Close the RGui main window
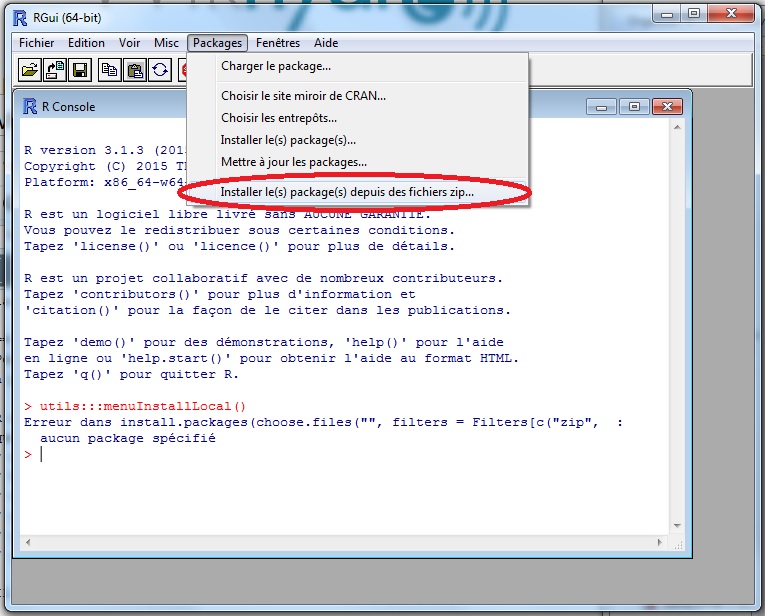 pos(731,14)
